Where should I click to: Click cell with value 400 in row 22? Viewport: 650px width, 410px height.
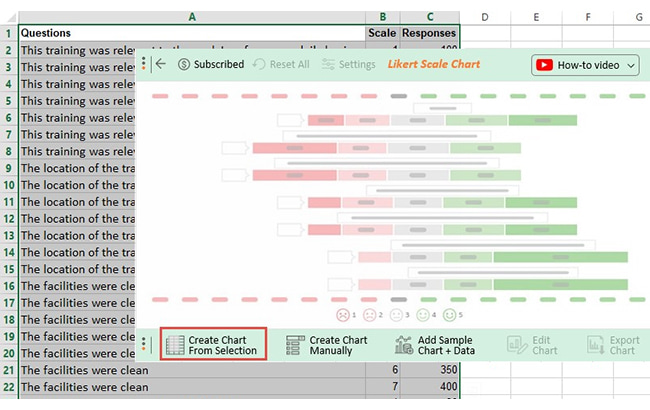coord(430,387)
